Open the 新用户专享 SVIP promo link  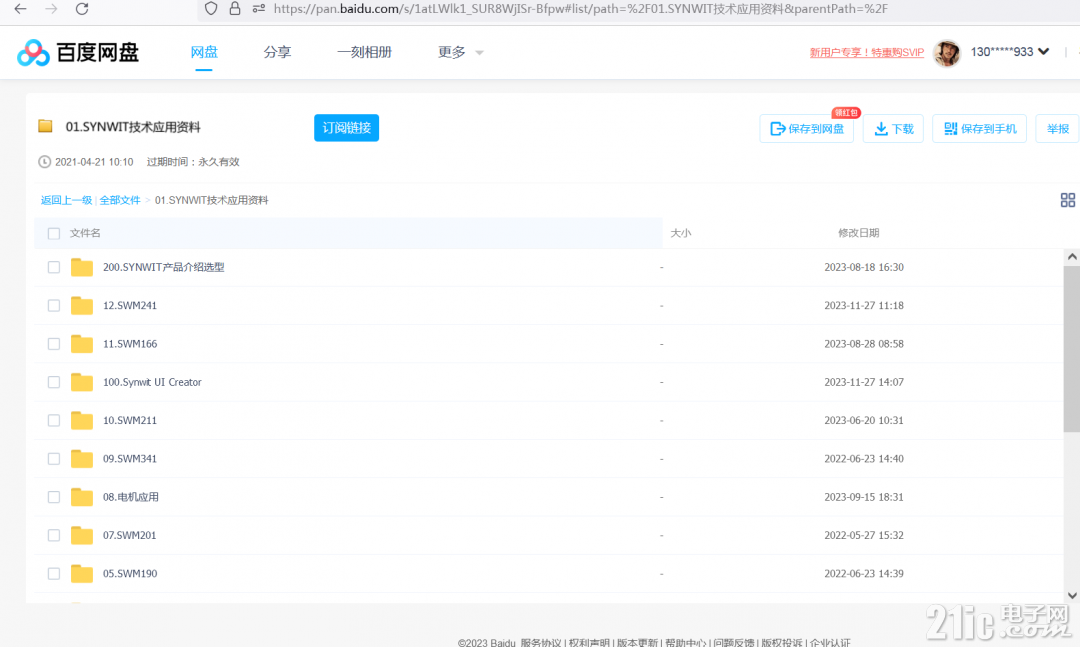click(866, 52)
